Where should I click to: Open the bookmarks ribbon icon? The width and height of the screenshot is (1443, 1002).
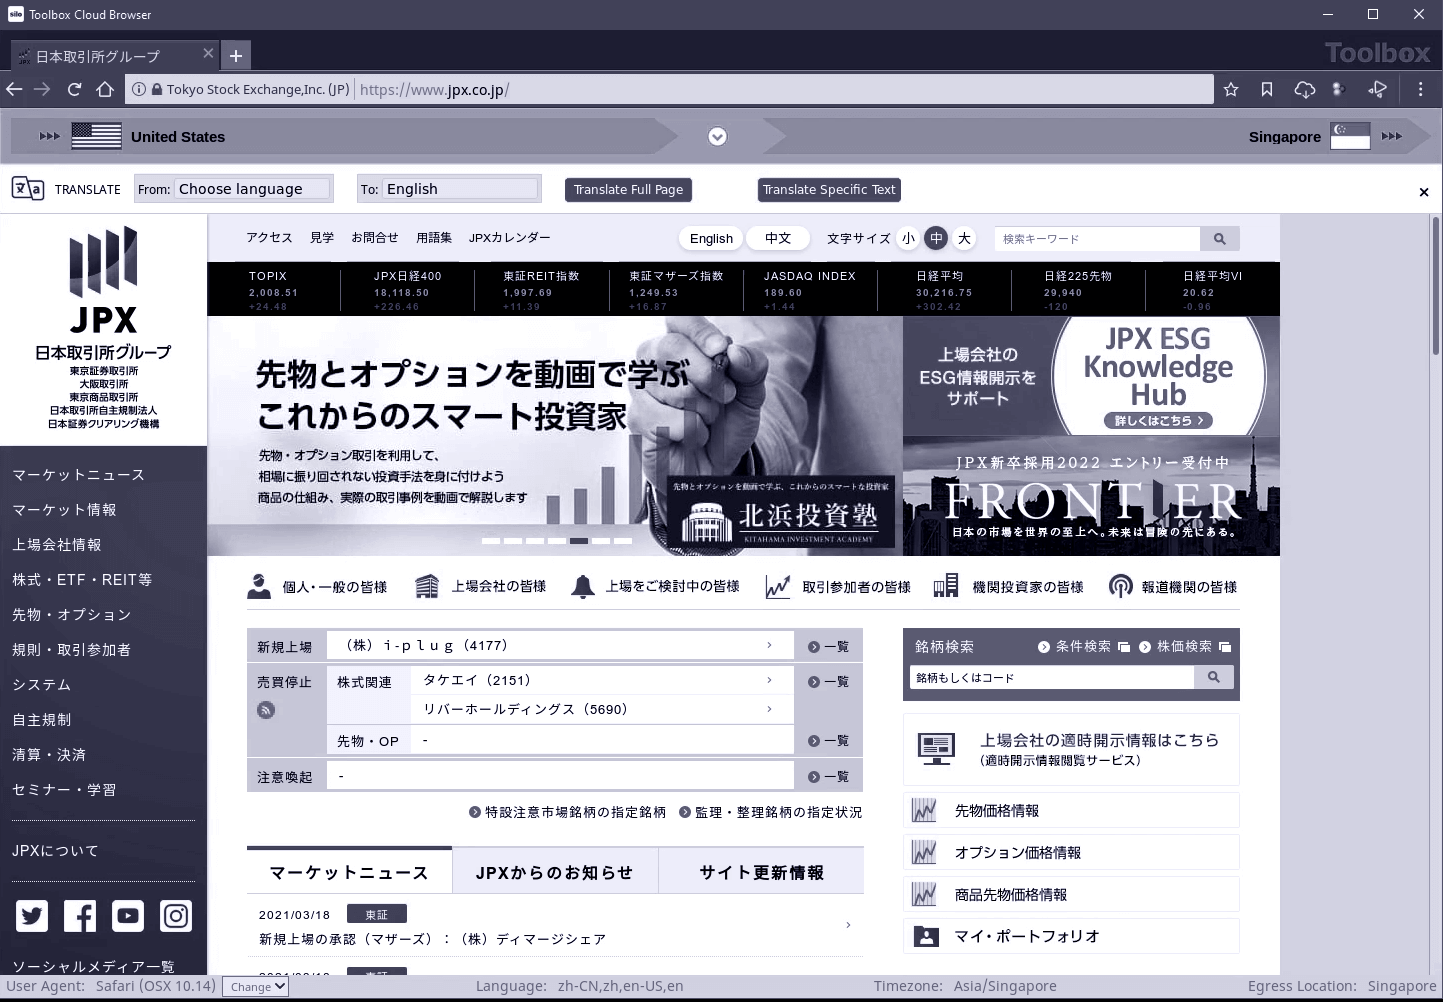[1267, 89]
